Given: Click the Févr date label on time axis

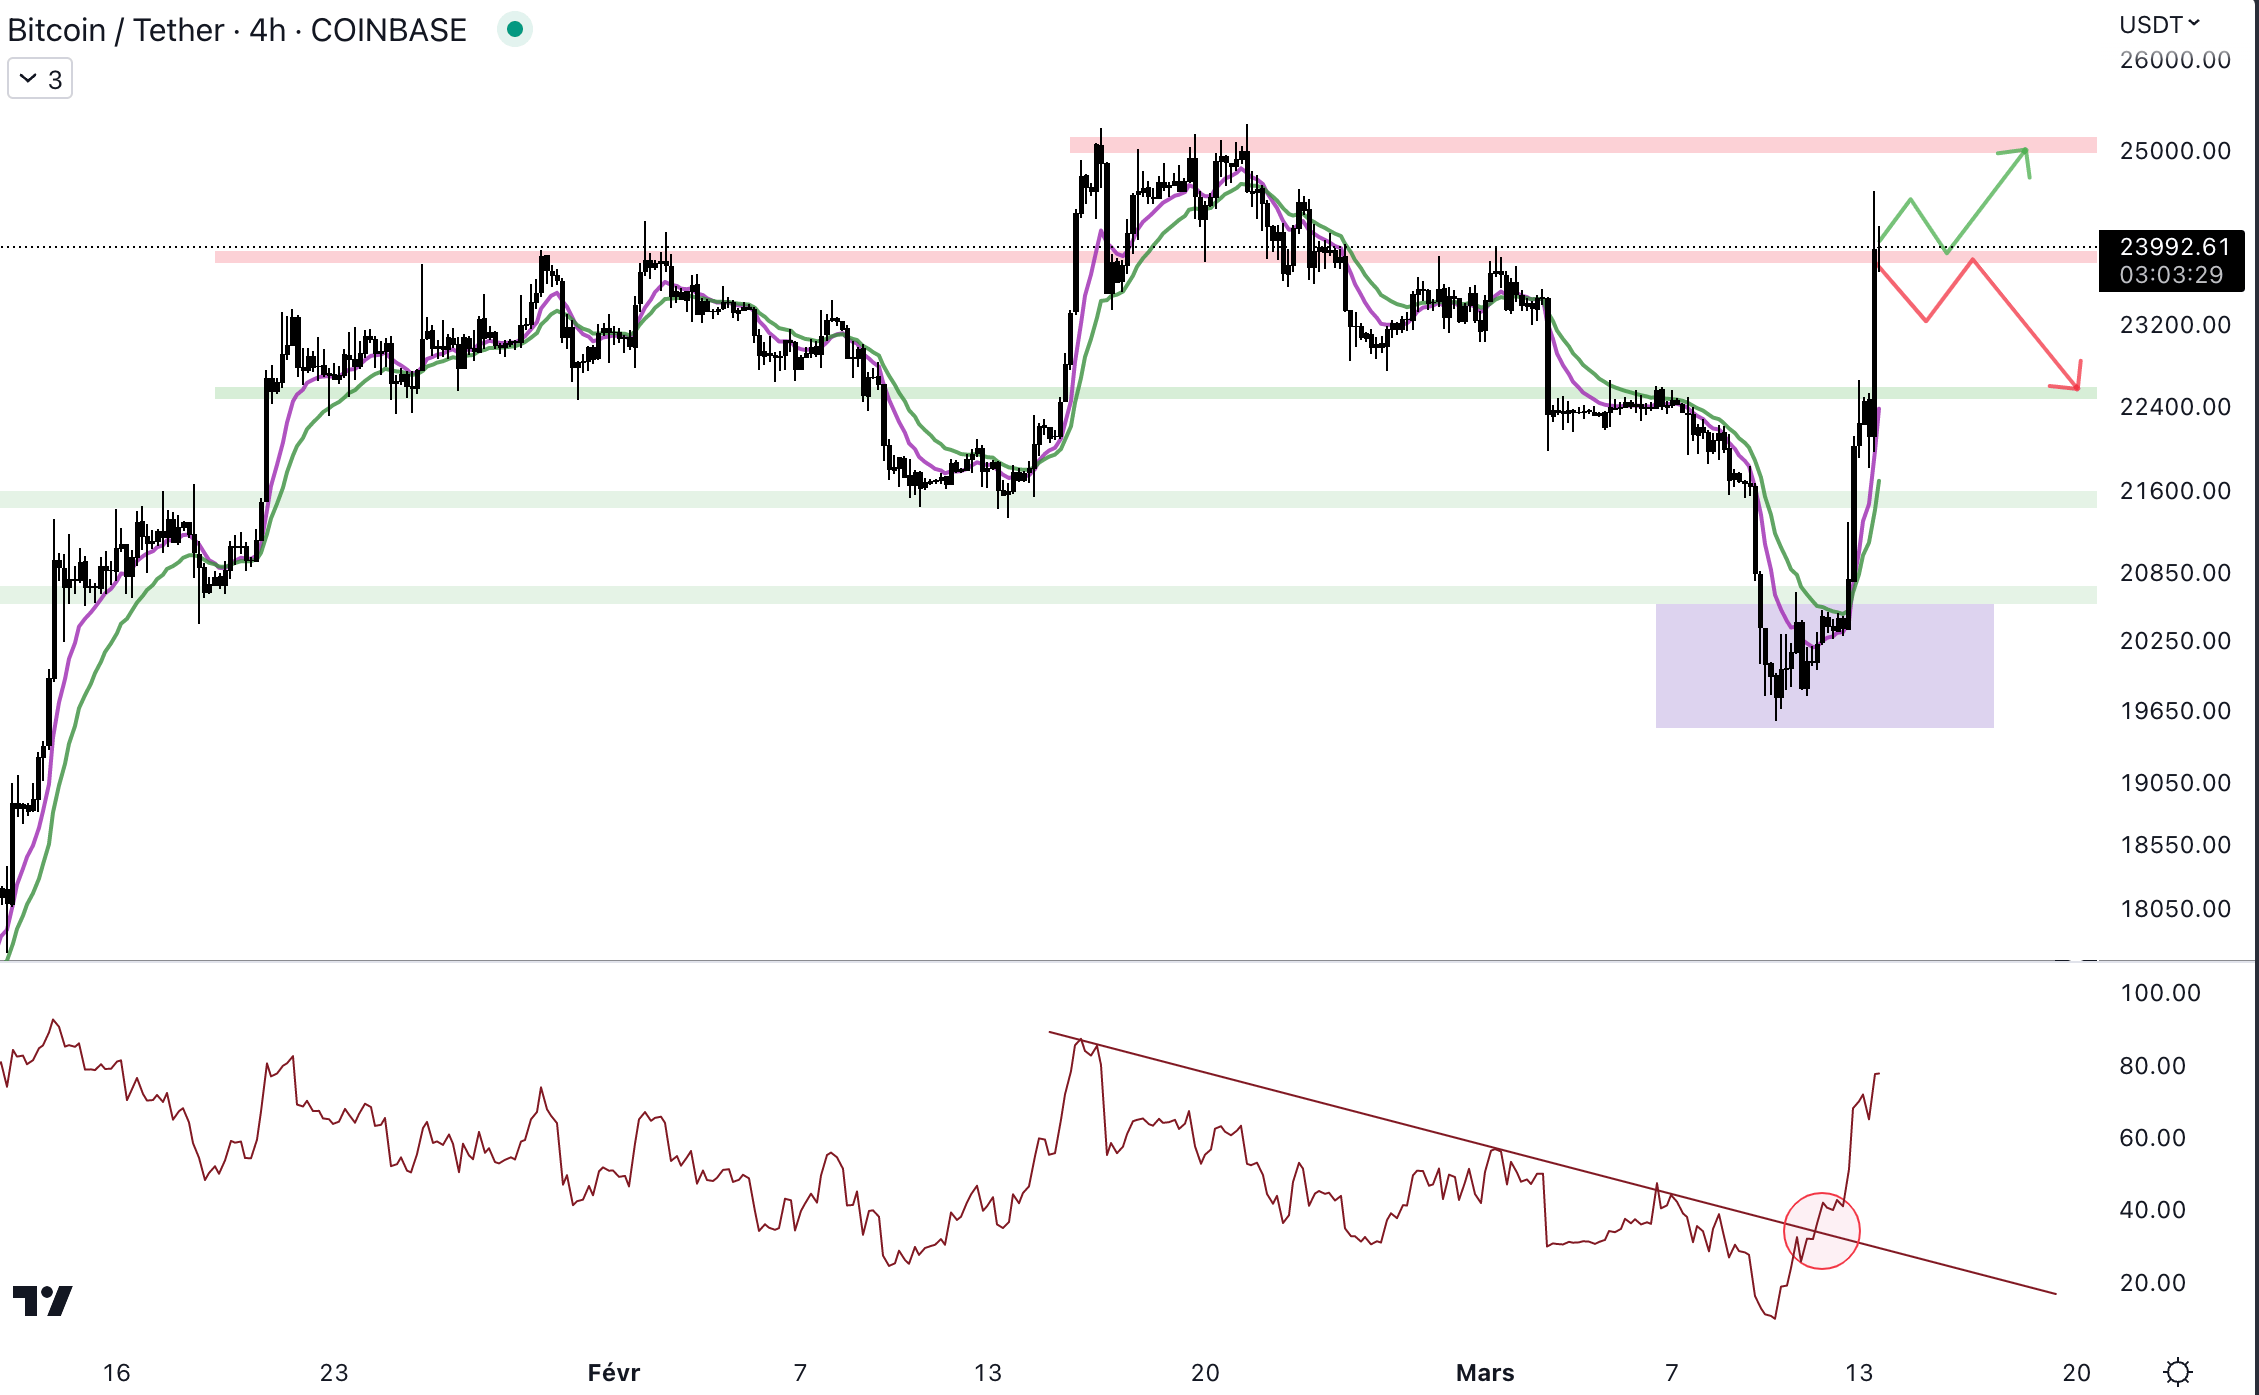Looking at the screenshot, I should [x=613, y=1372].
